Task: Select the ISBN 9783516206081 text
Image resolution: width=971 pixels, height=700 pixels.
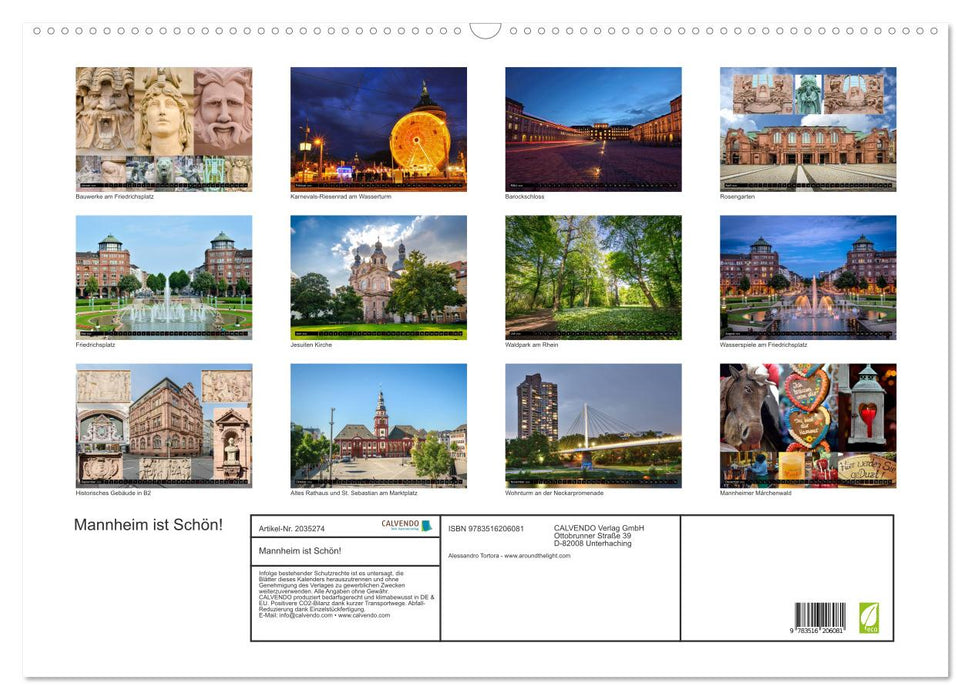Action: 486,527
